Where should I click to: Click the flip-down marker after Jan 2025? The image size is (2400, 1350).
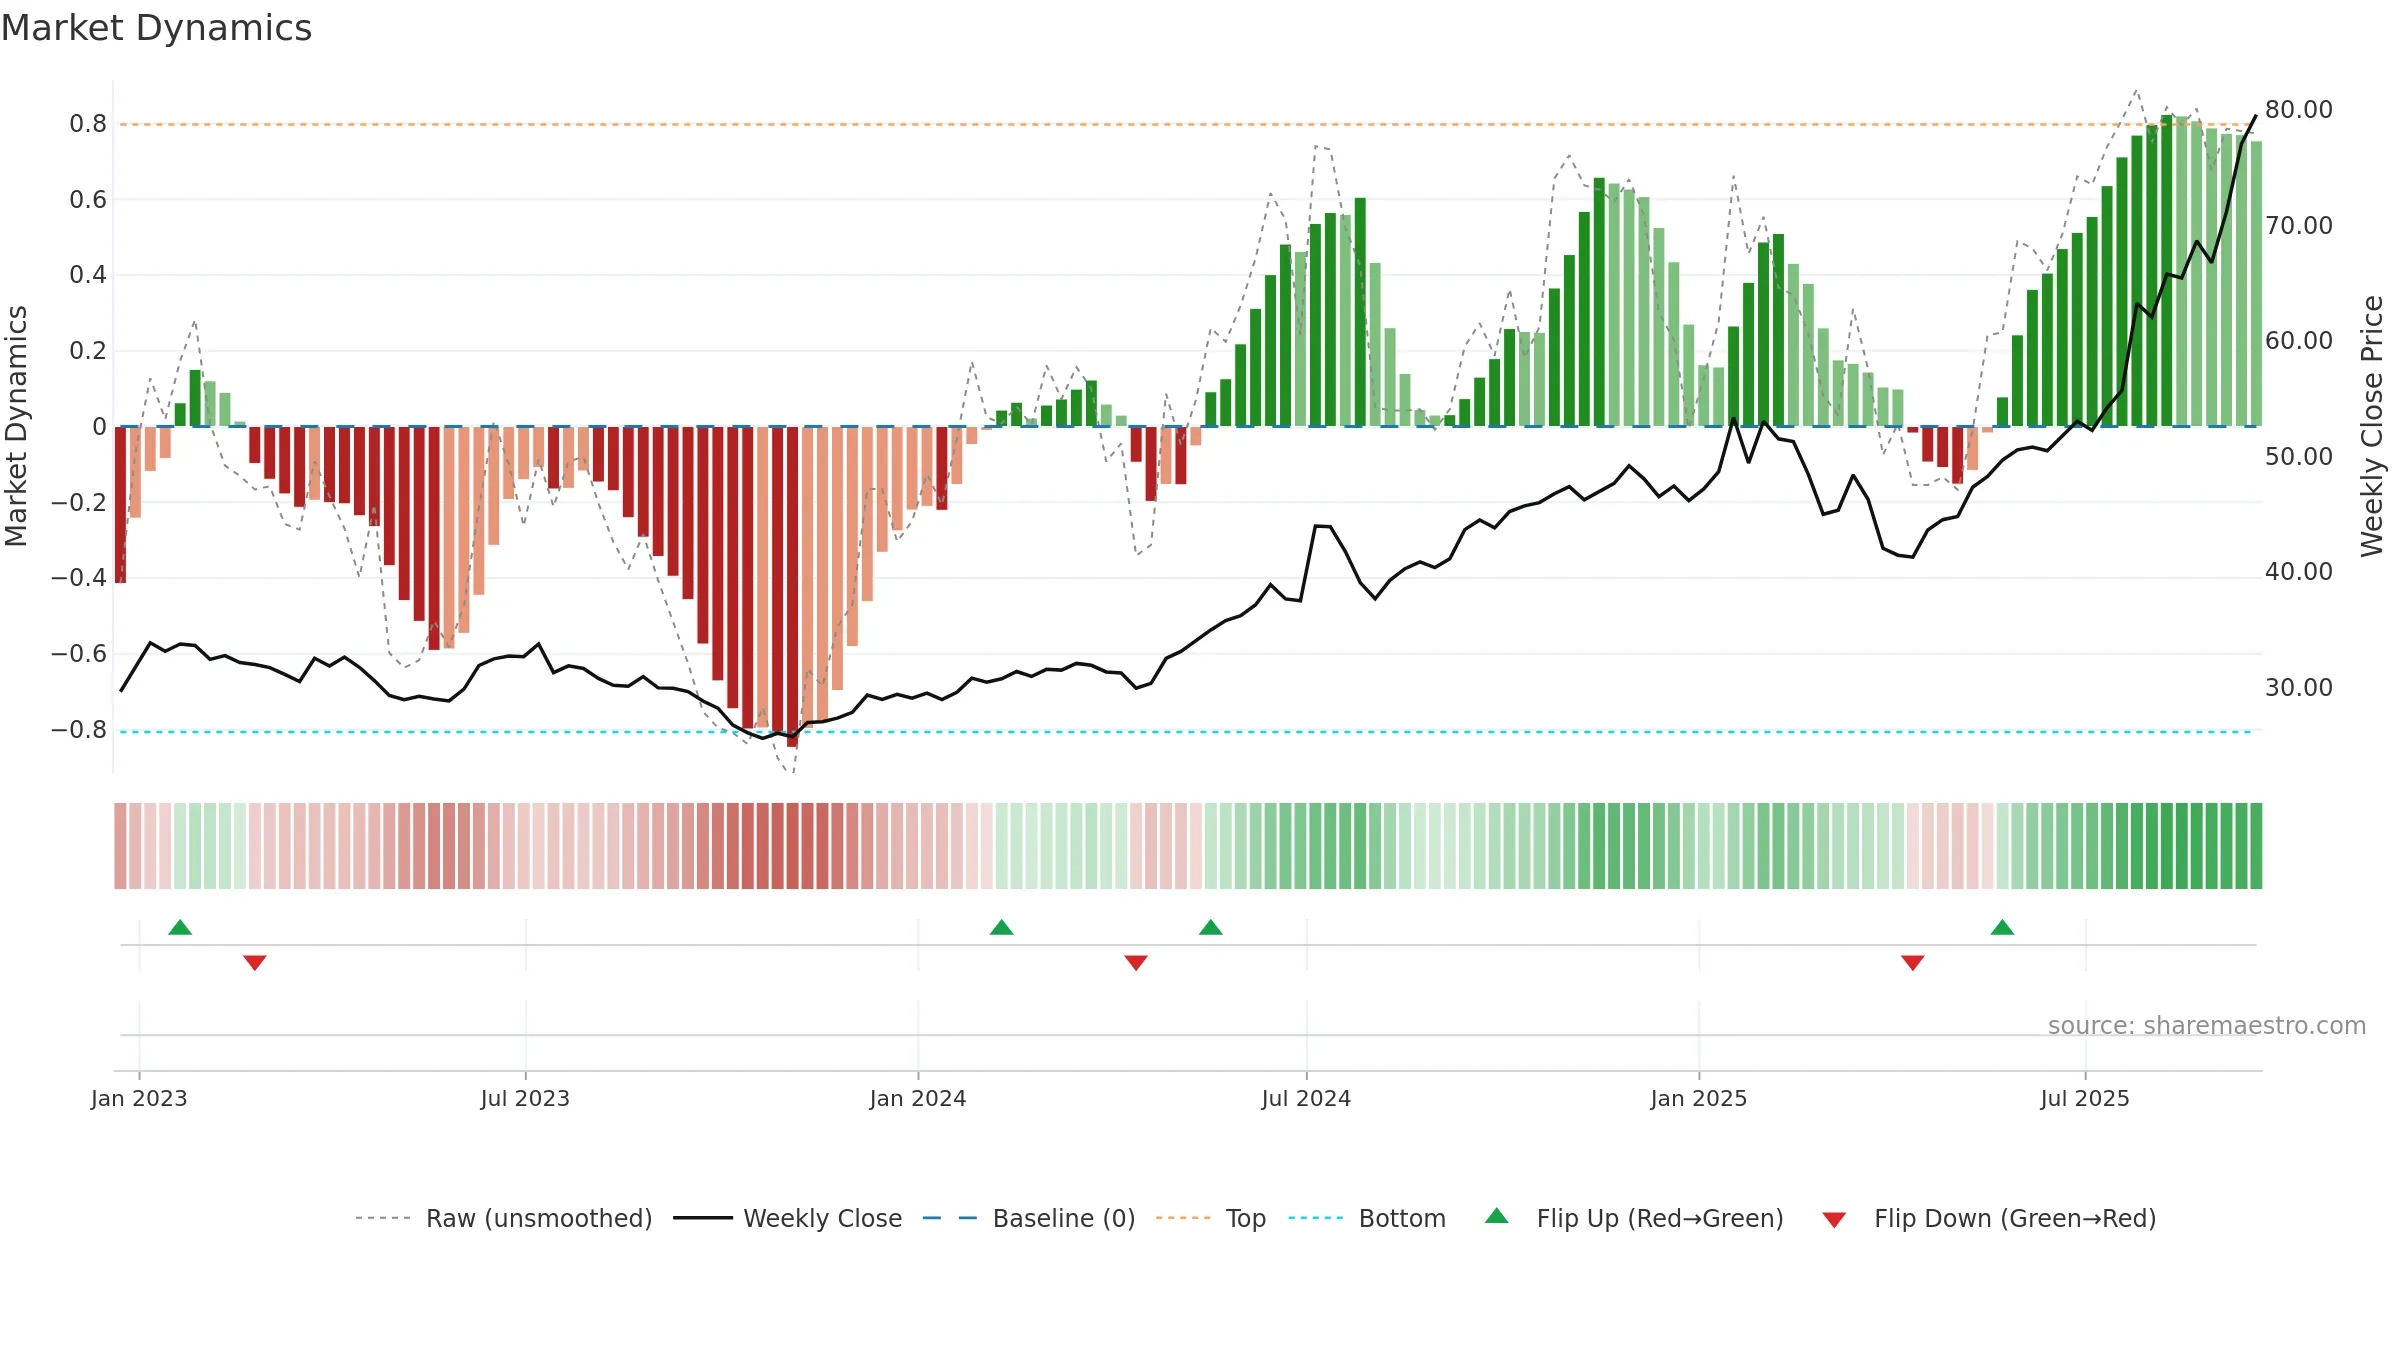pyautogui.click(x=1913, y=963)
